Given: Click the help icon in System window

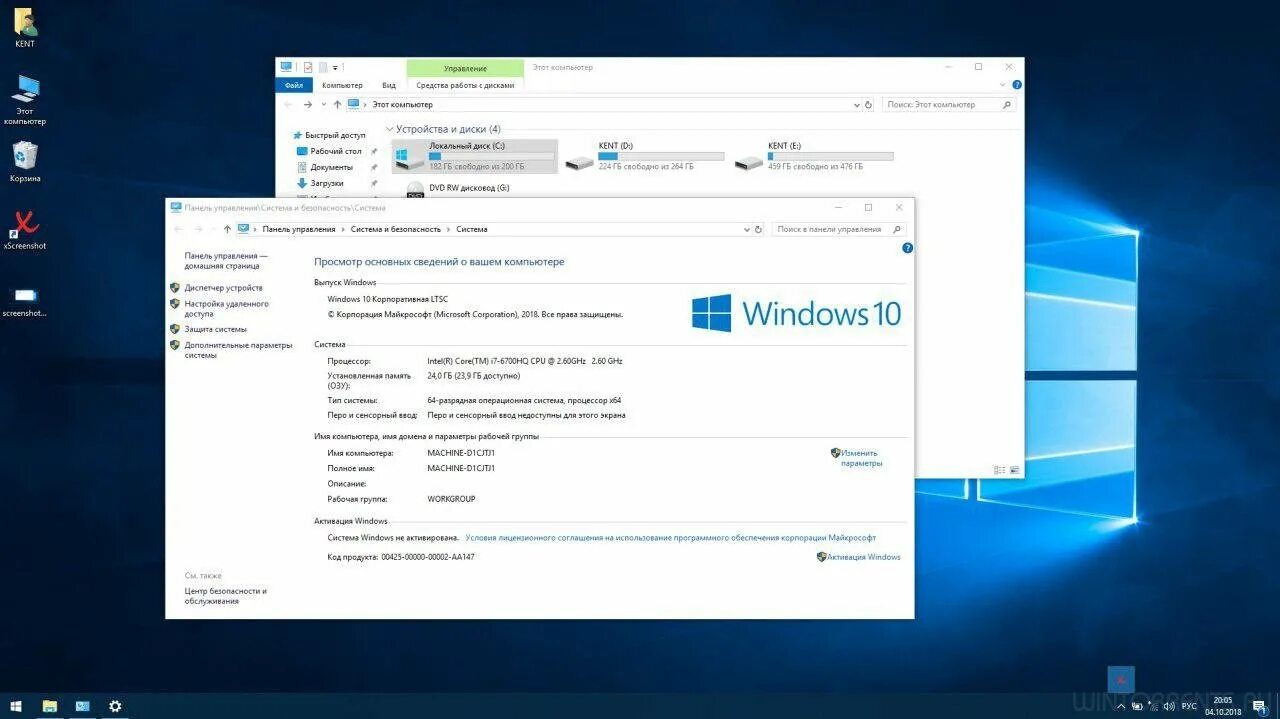Looking at the screenshot, I should 907,247.
